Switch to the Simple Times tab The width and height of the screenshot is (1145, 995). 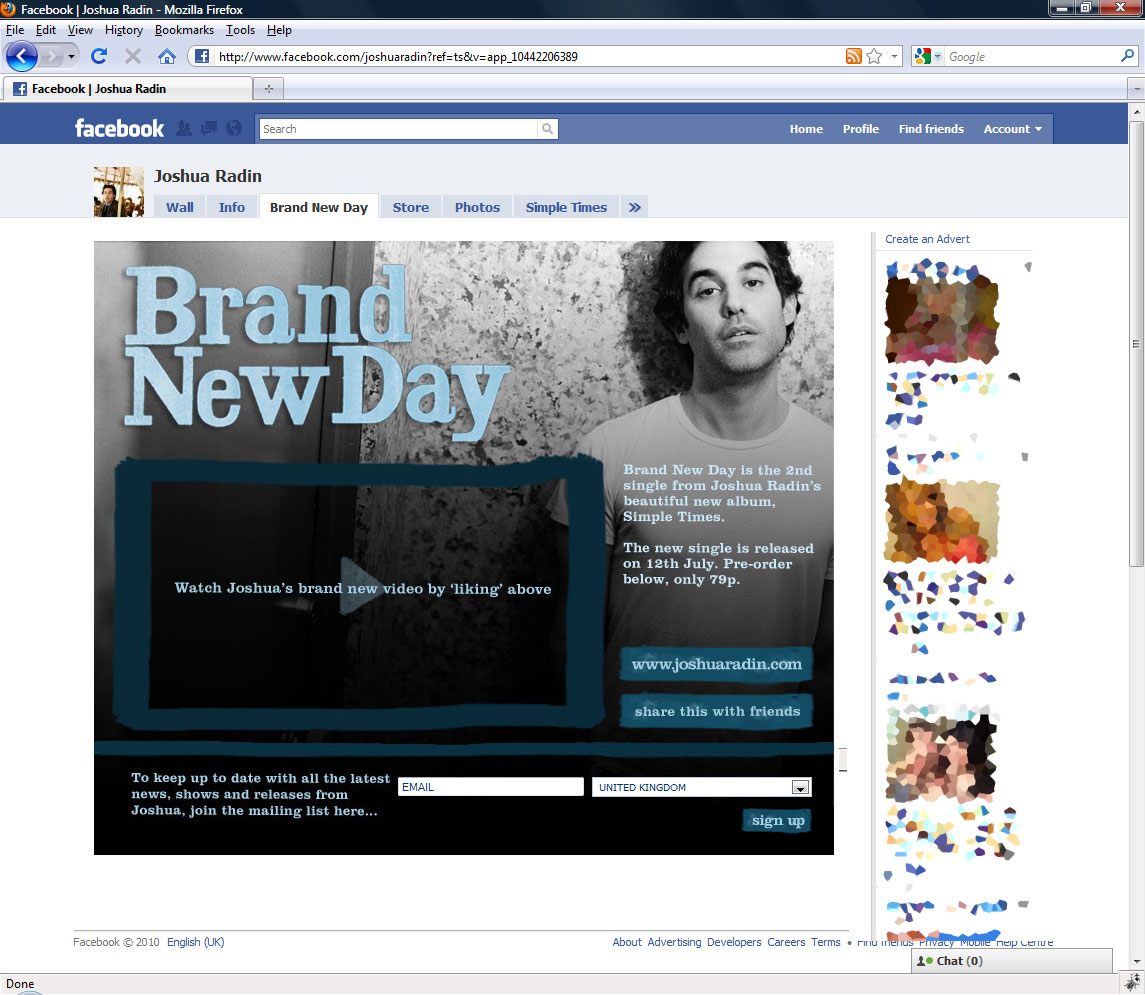(x=566, y=207)
